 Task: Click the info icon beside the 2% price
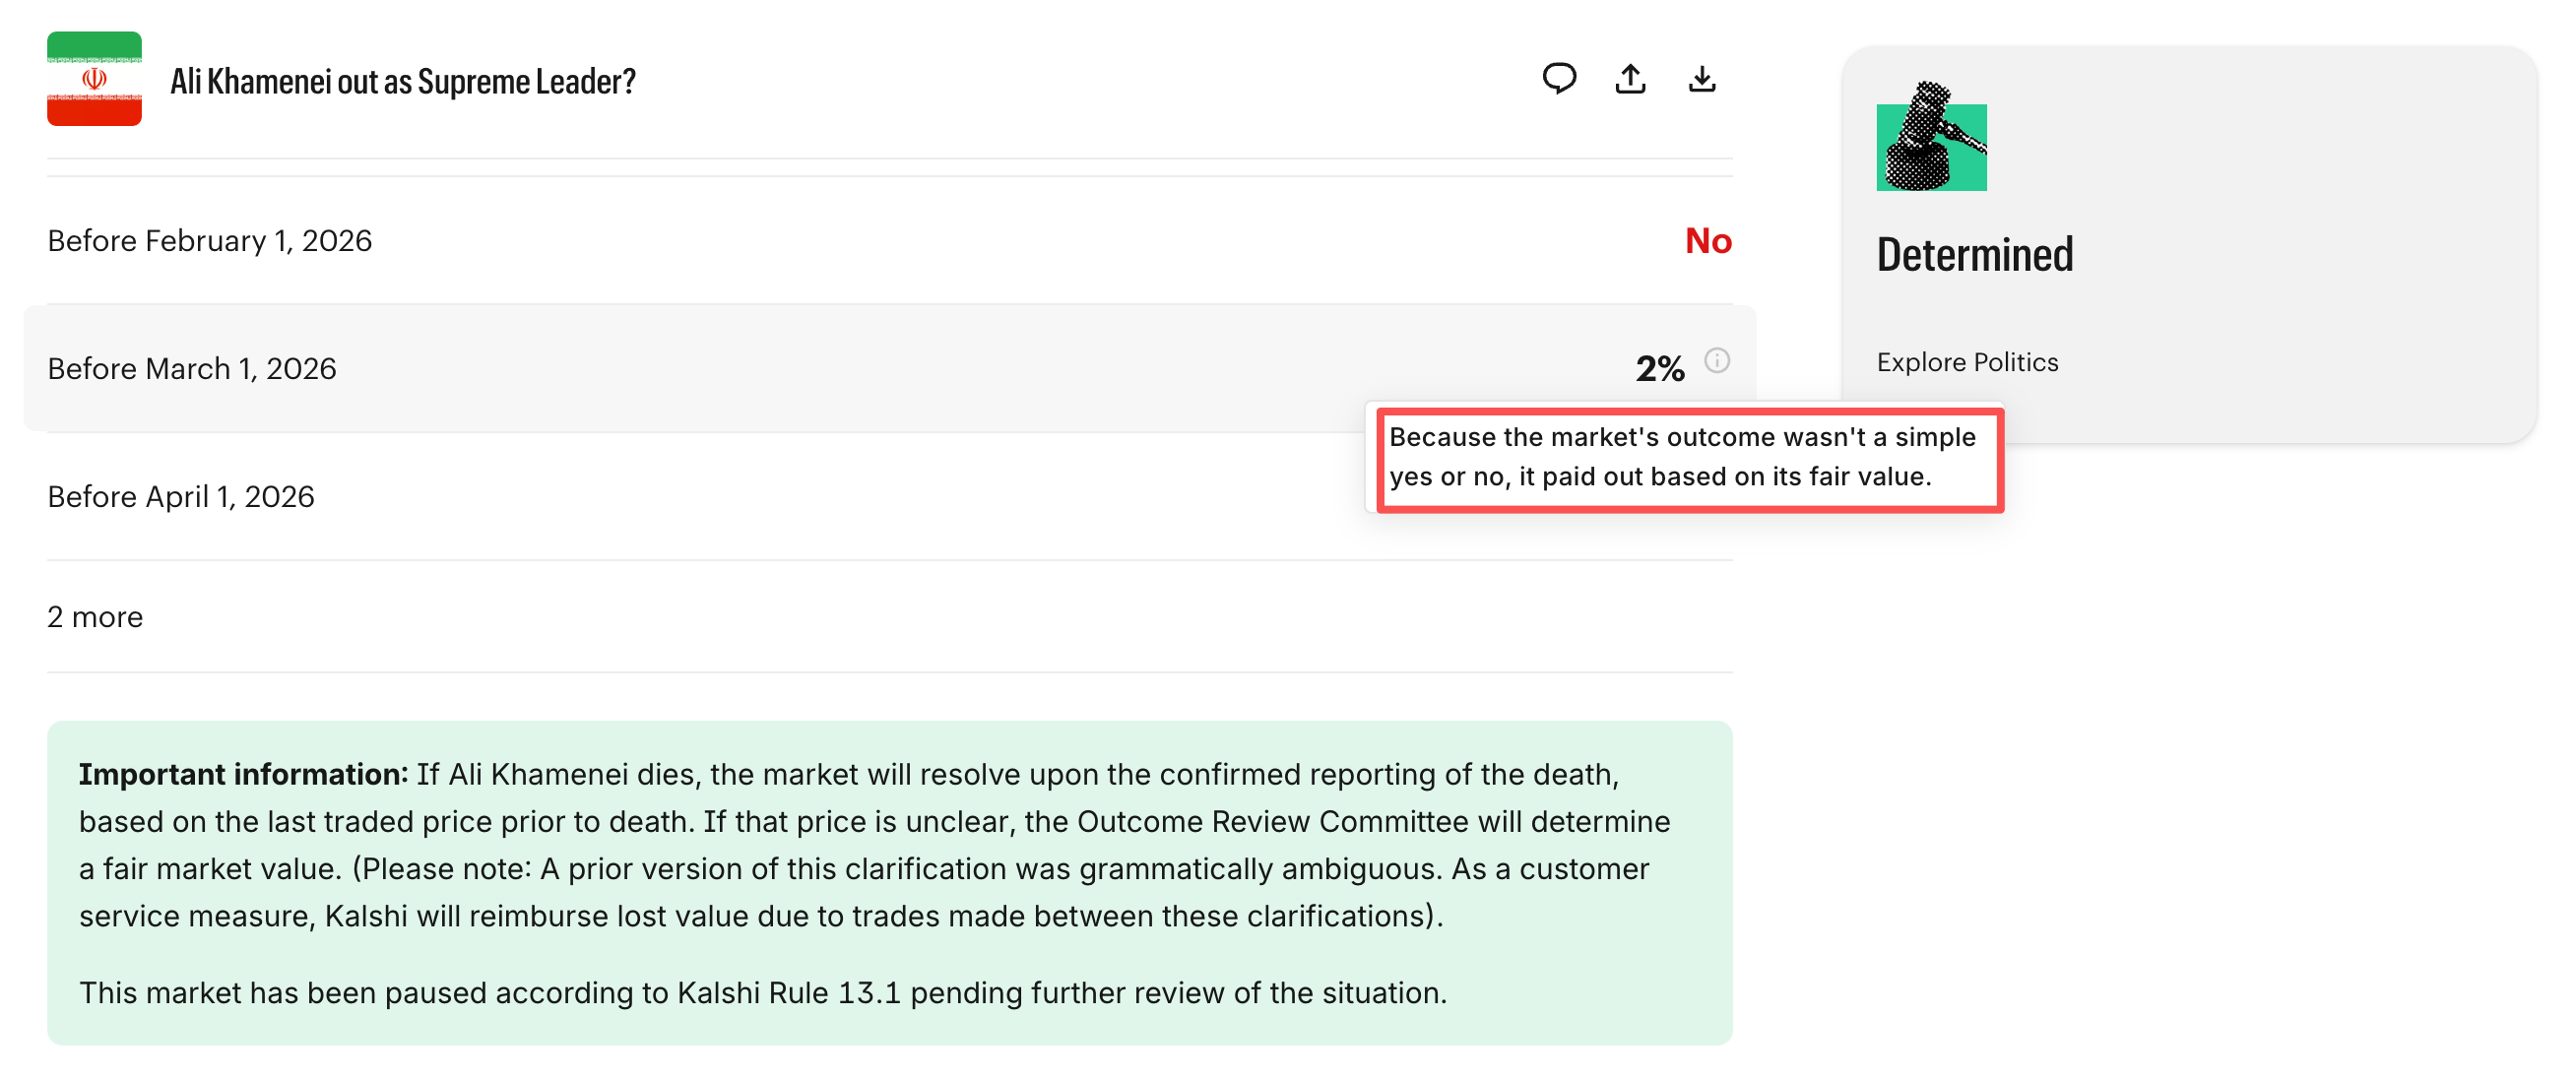[1718, 360]
